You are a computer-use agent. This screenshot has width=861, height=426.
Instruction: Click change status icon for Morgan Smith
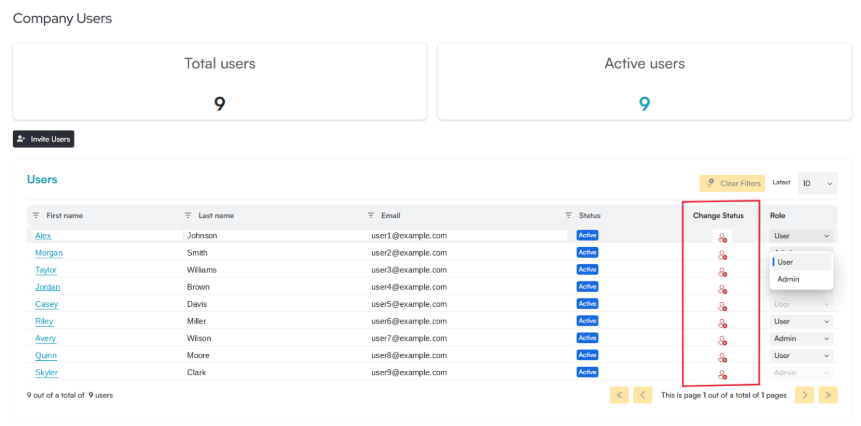click(x=722, y=255)
